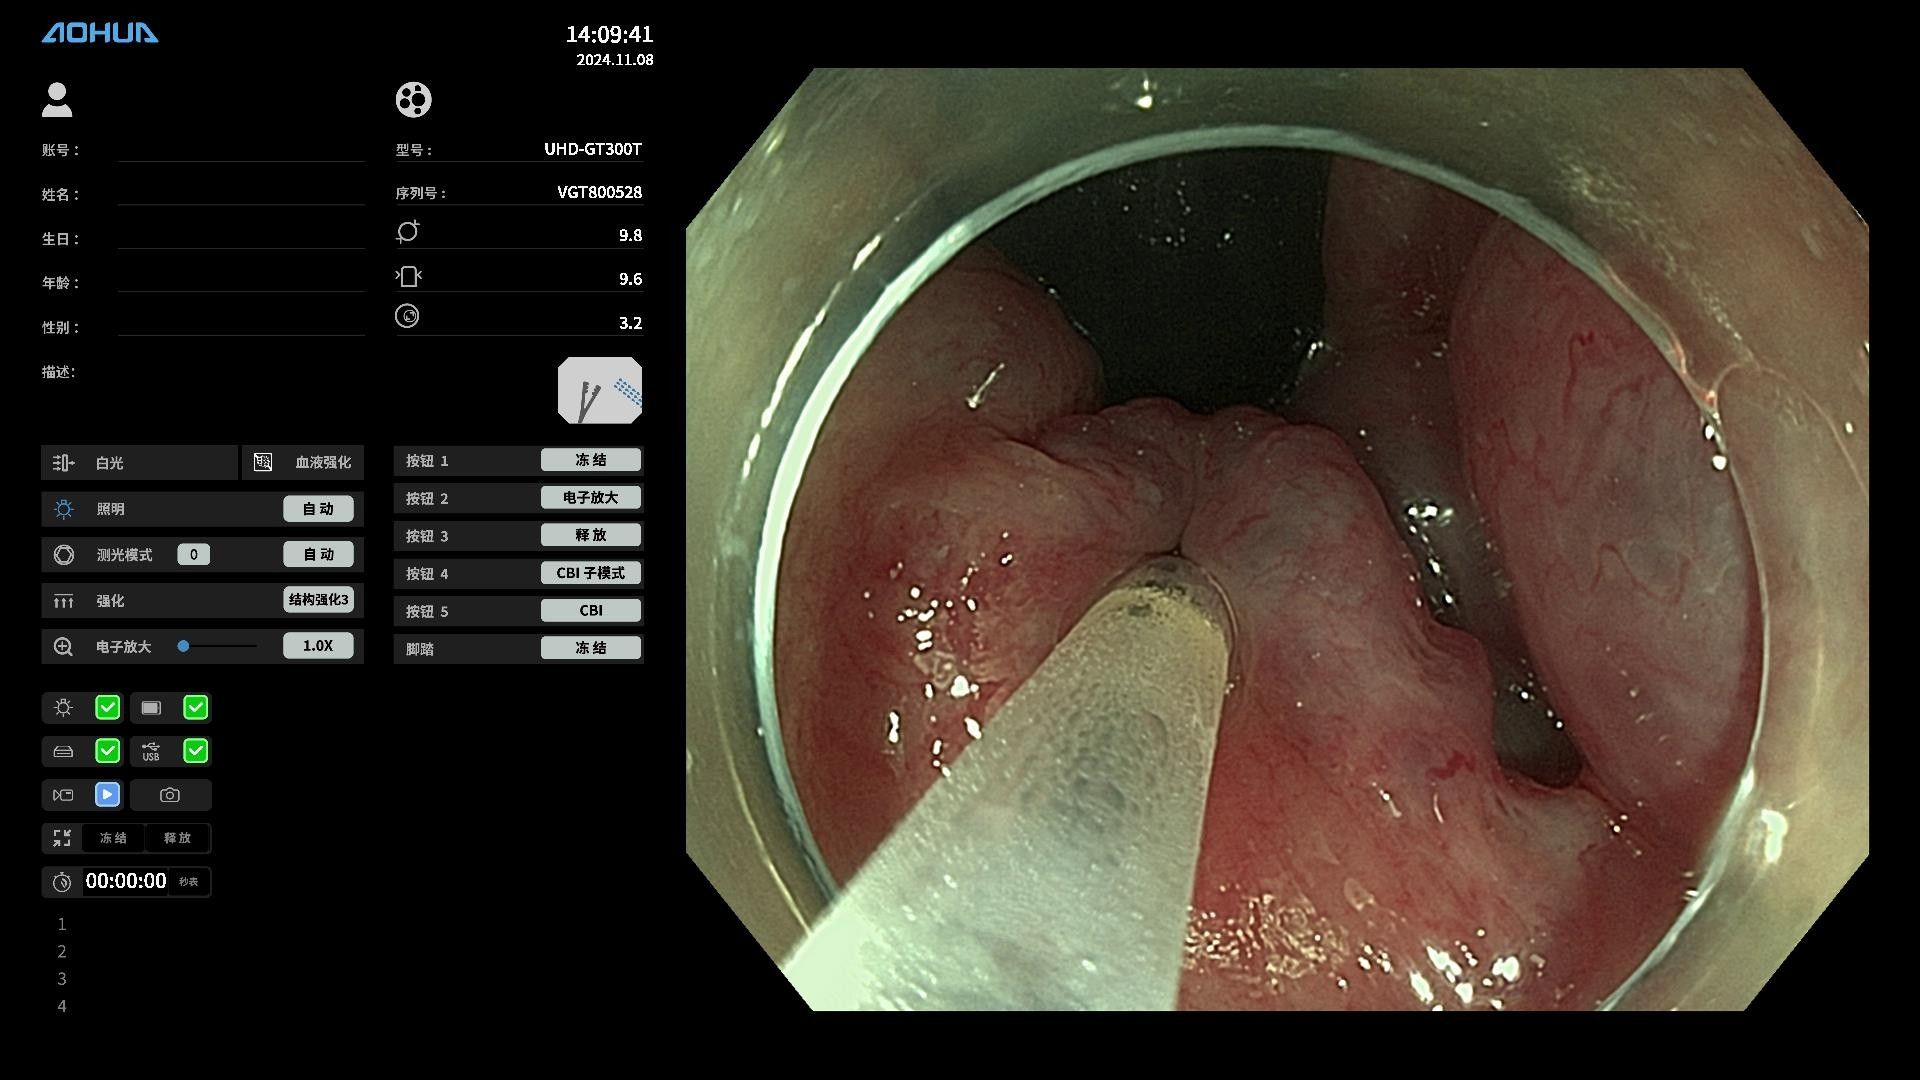
Task: Click the 电子放大 zoom slider handle
Action: (183, 646)
